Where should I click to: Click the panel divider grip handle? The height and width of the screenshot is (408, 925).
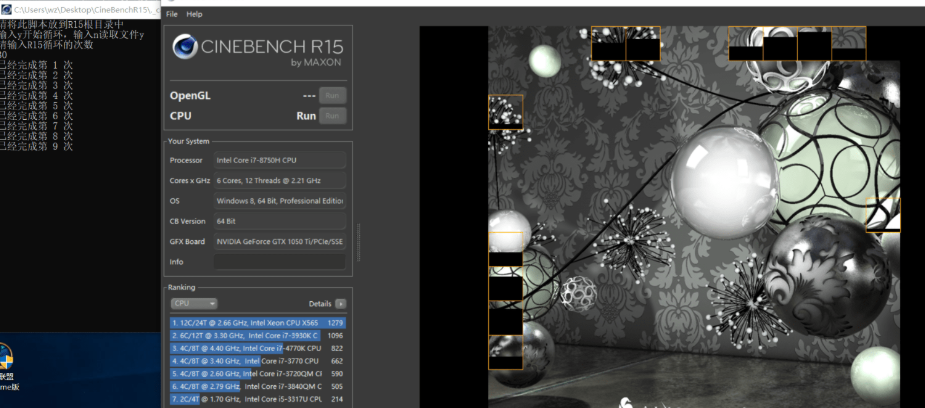[x=358, y=240]
